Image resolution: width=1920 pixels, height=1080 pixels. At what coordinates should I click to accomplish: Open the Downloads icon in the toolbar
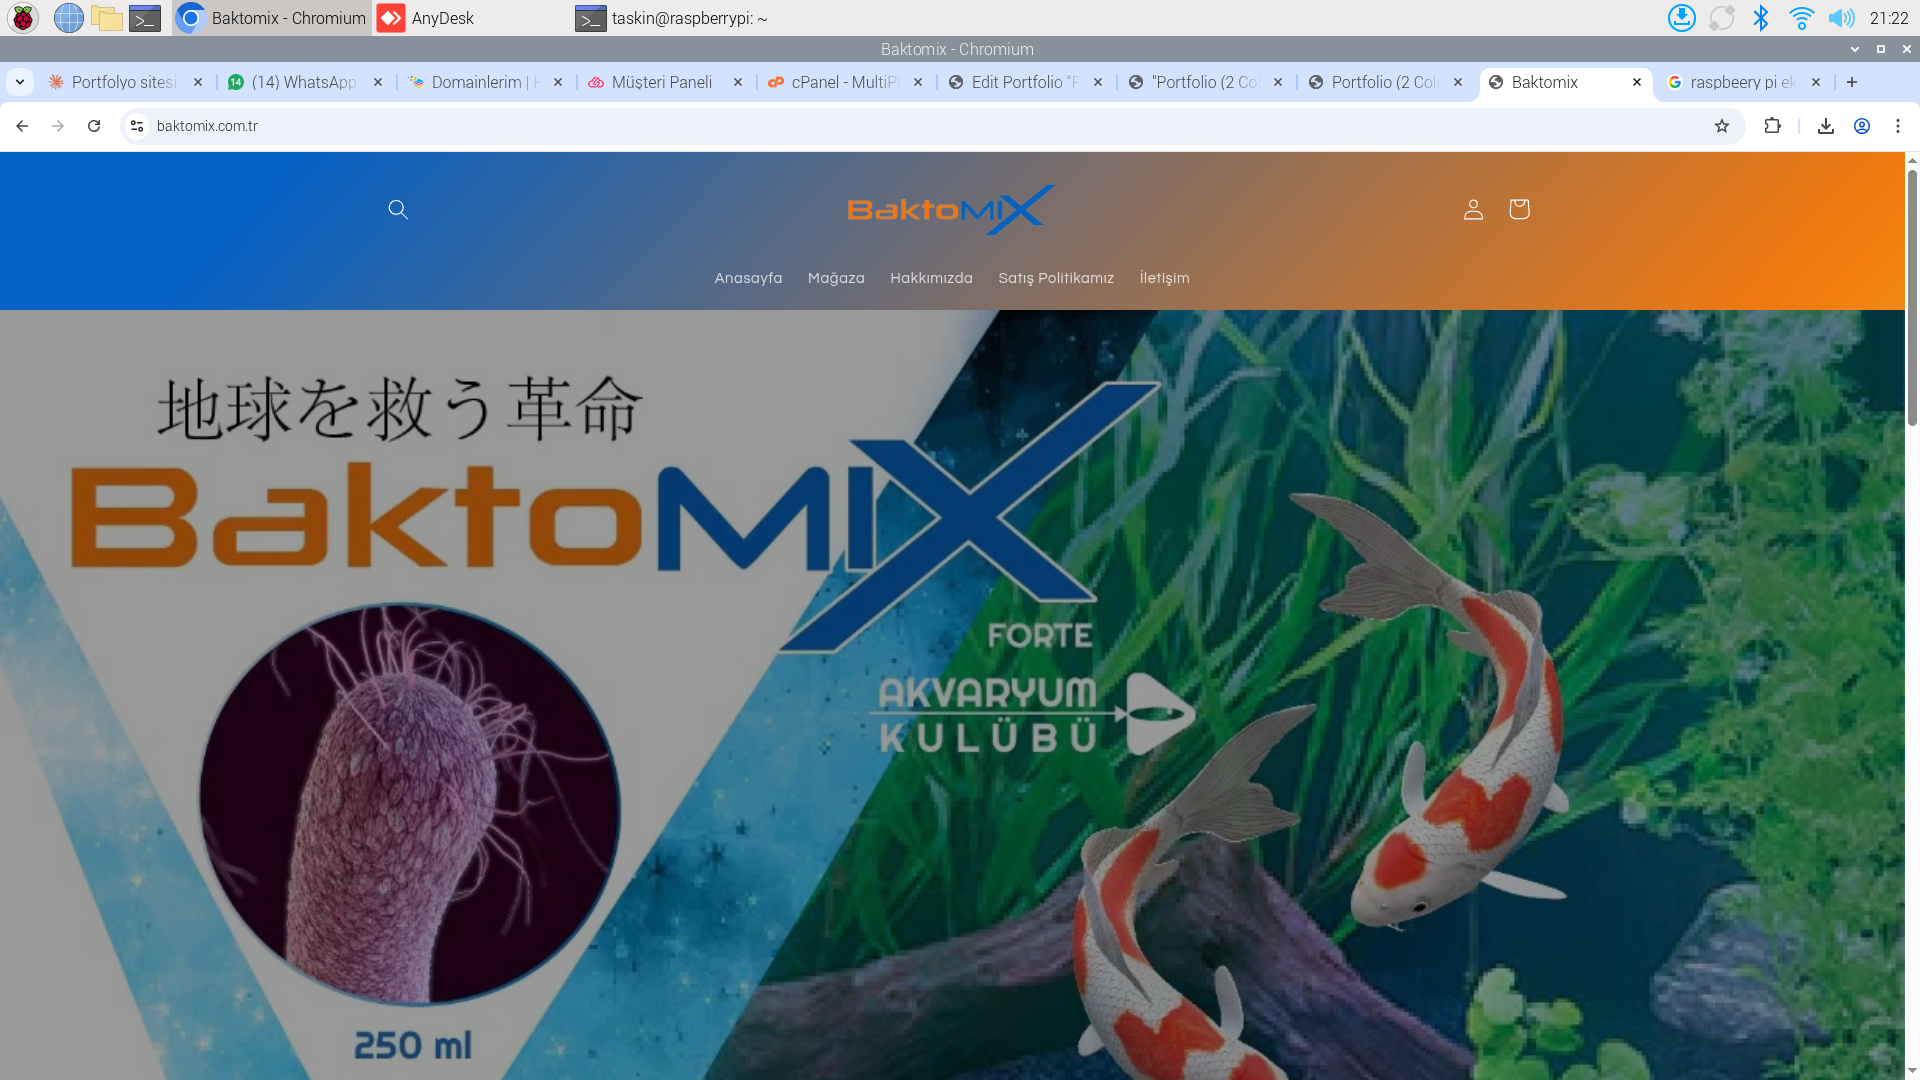(1825, 126)
